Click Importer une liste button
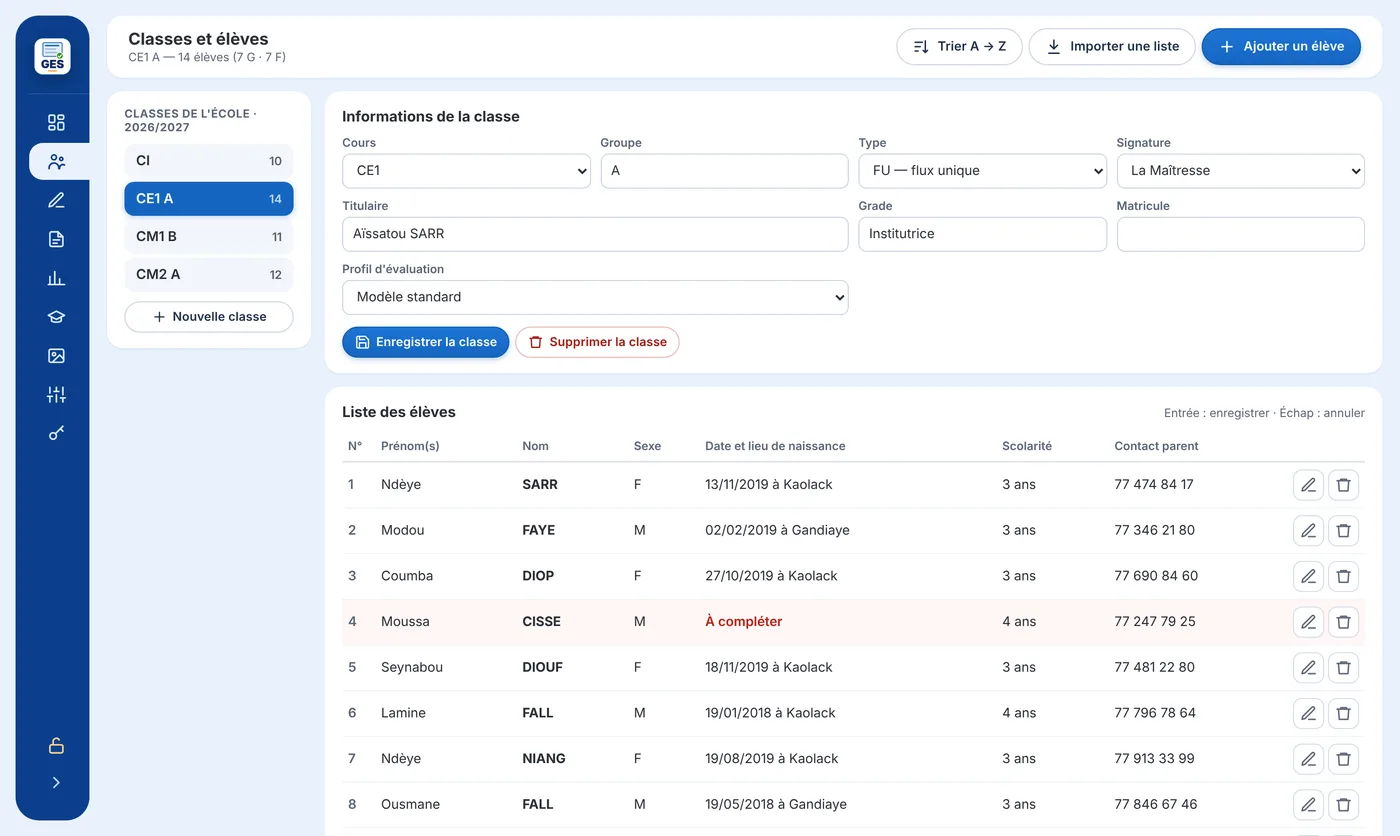The width and height of the screenshot is (1400, 836). [1112, 47]
